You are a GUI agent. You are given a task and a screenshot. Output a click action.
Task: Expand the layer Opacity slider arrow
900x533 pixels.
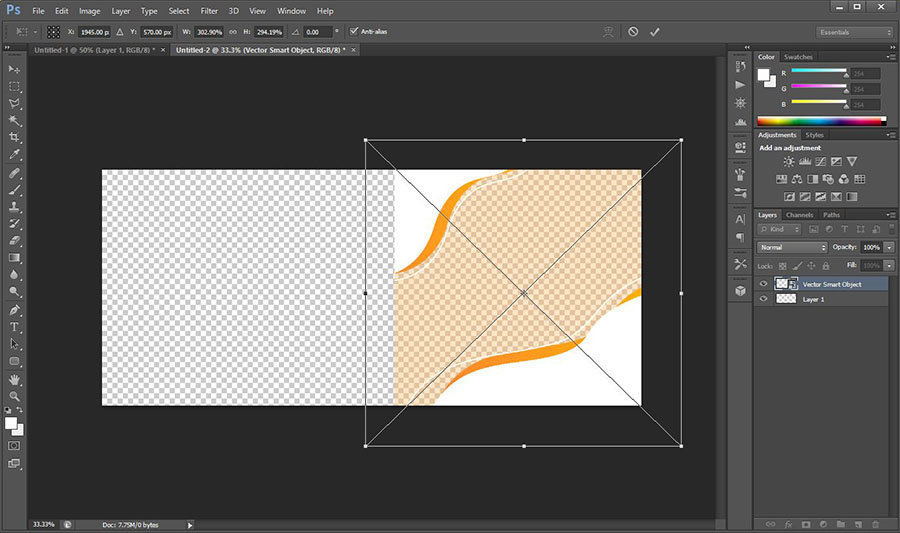pos(889,247)
